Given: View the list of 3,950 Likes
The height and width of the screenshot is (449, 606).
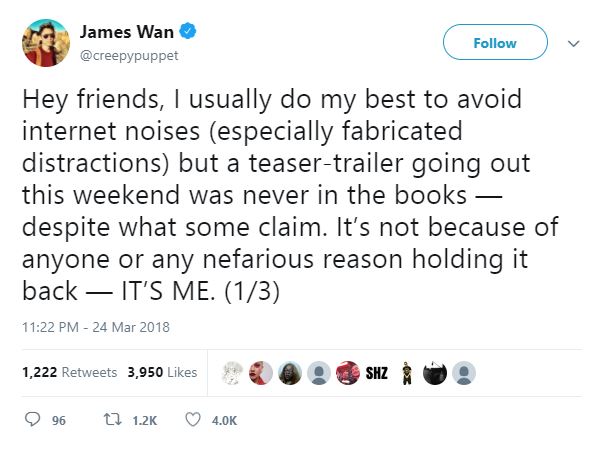Looking at the screenshot, I should click(162, 372).
